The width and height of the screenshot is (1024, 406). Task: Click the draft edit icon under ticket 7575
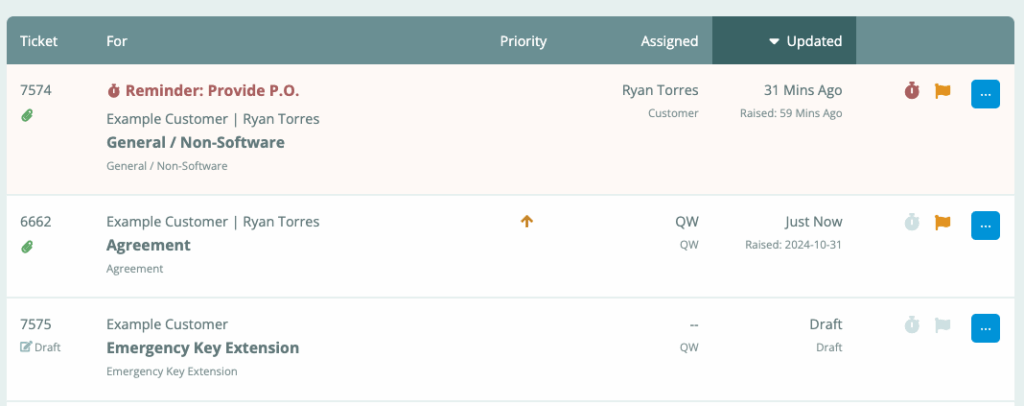pyautogui.click(x=26, y=348)
